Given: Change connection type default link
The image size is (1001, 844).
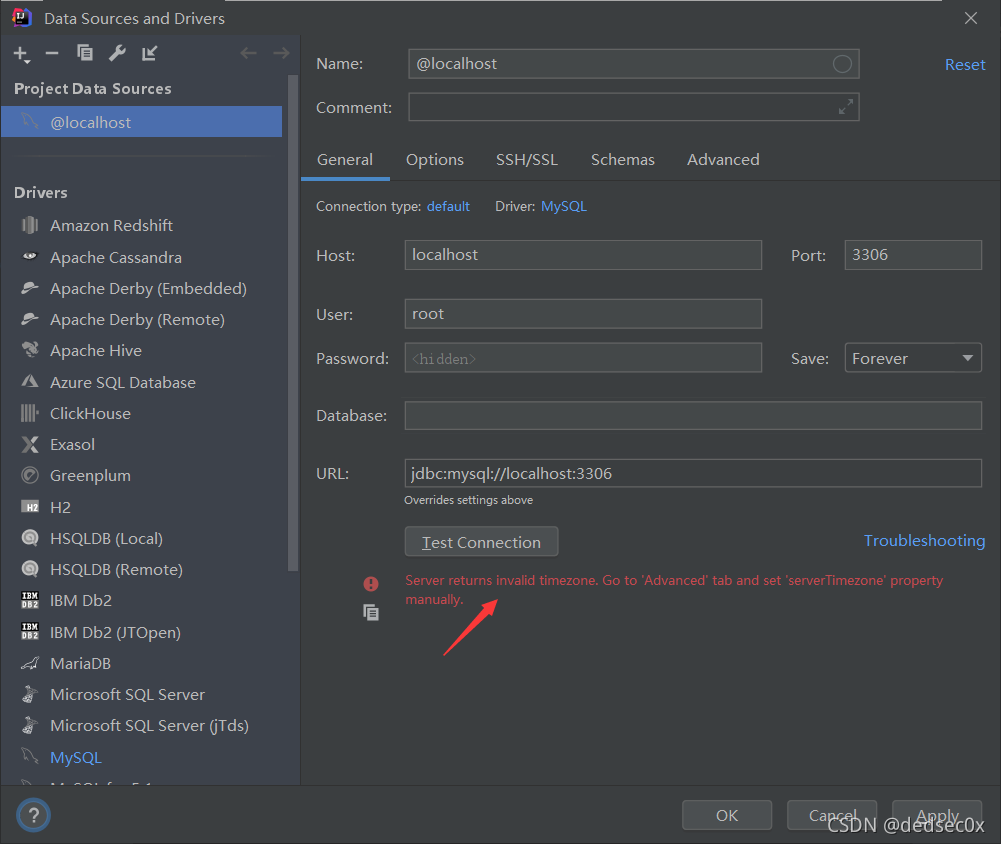Looking at the screenshot, I should point(448,206).
